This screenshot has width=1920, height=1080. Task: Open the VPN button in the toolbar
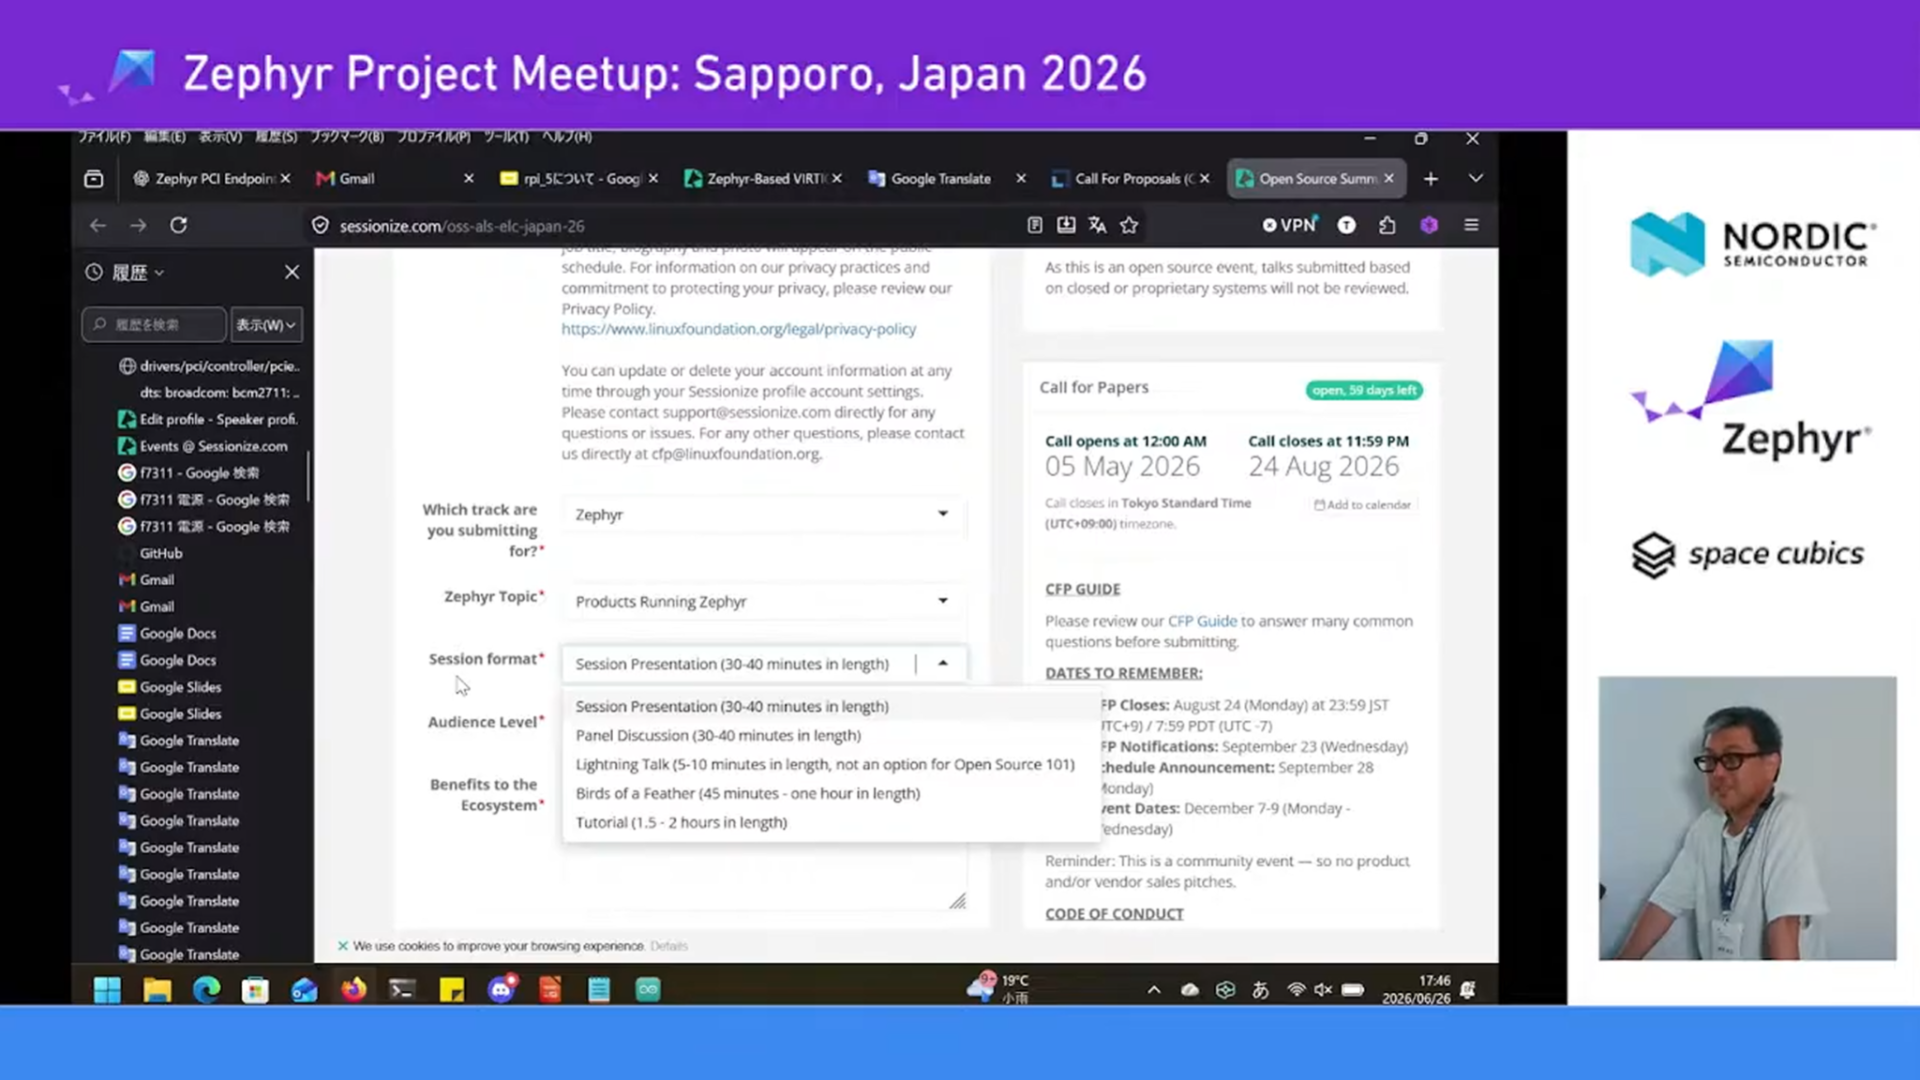(1290, 226)
